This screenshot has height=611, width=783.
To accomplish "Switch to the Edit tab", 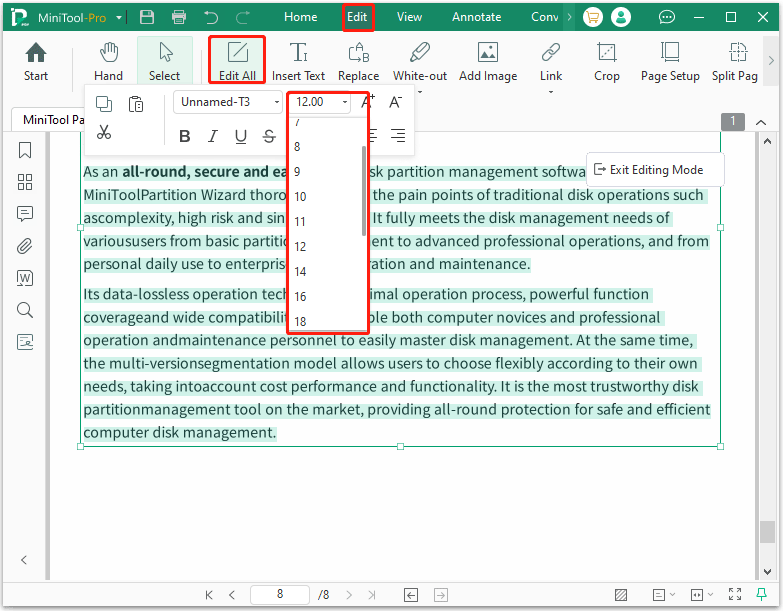I will (357, 17).
